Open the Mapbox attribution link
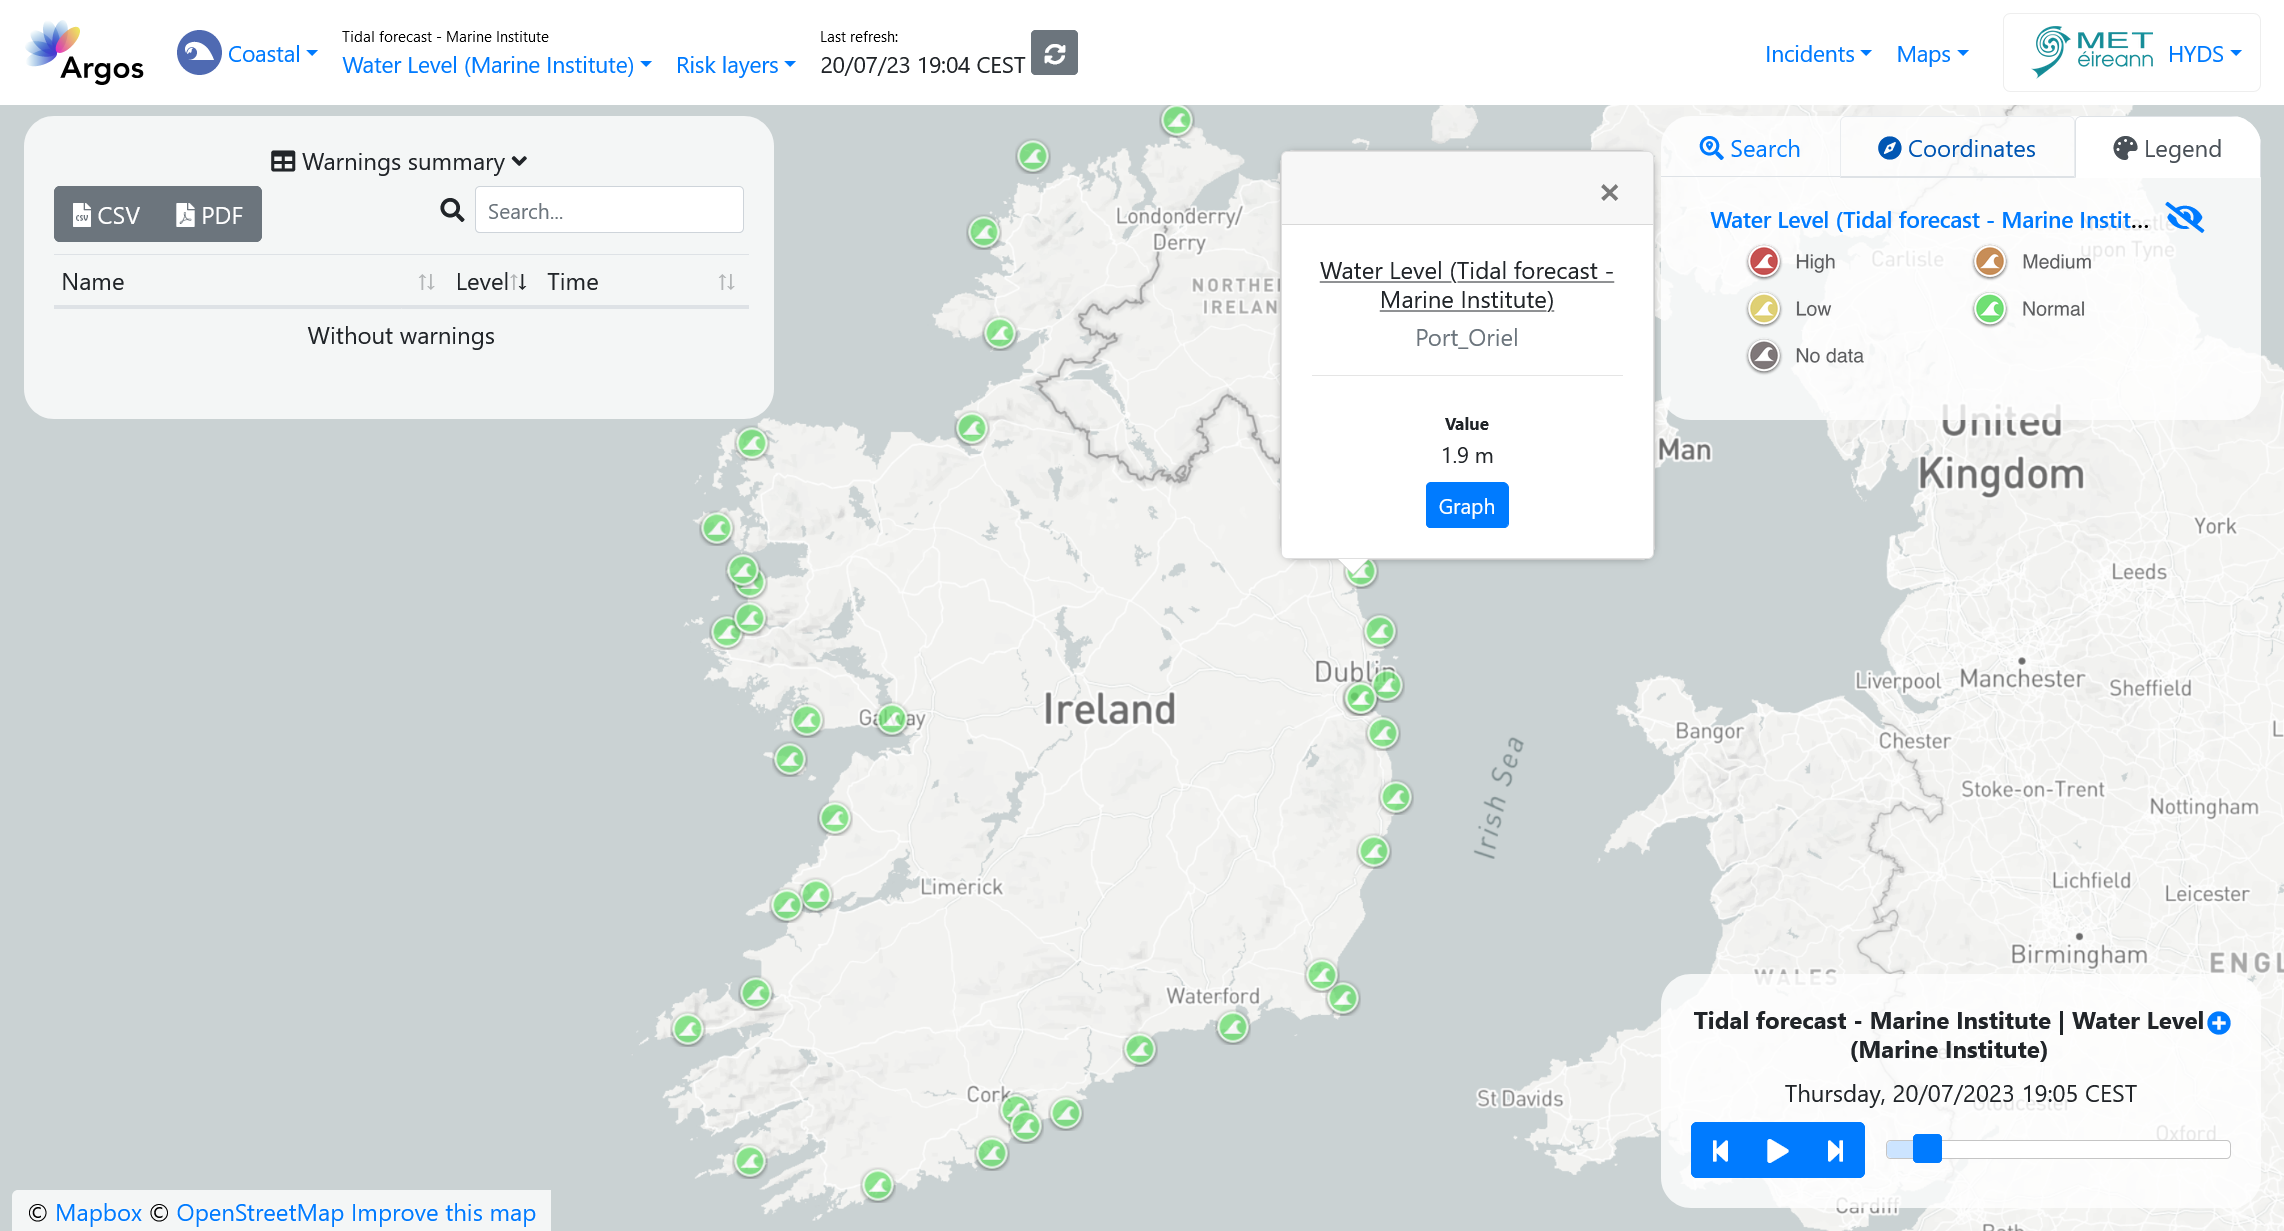This screenshot has width=2284, height=1231. 98,1213
